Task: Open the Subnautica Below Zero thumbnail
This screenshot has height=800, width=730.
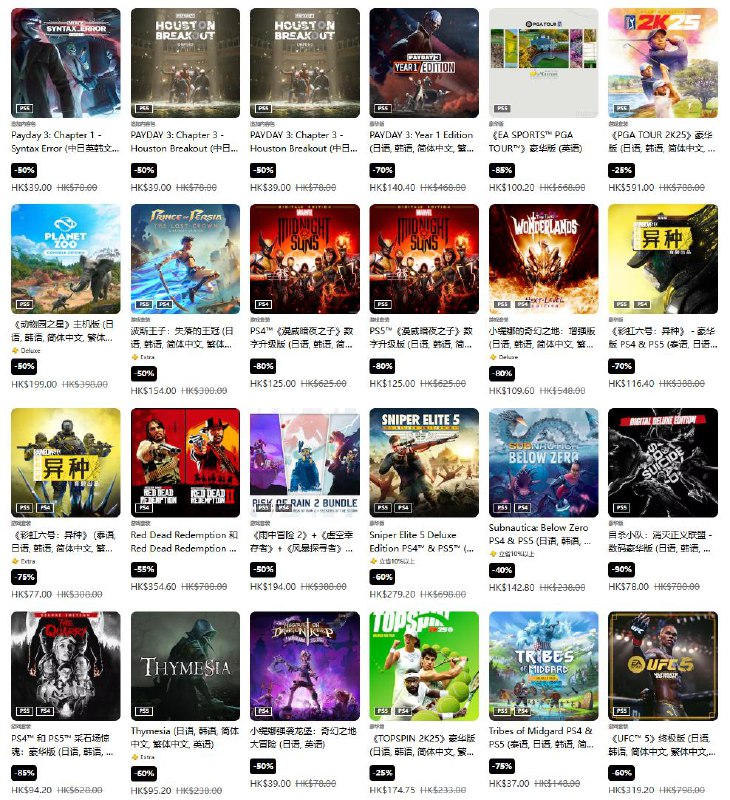Action: point(543,463)
